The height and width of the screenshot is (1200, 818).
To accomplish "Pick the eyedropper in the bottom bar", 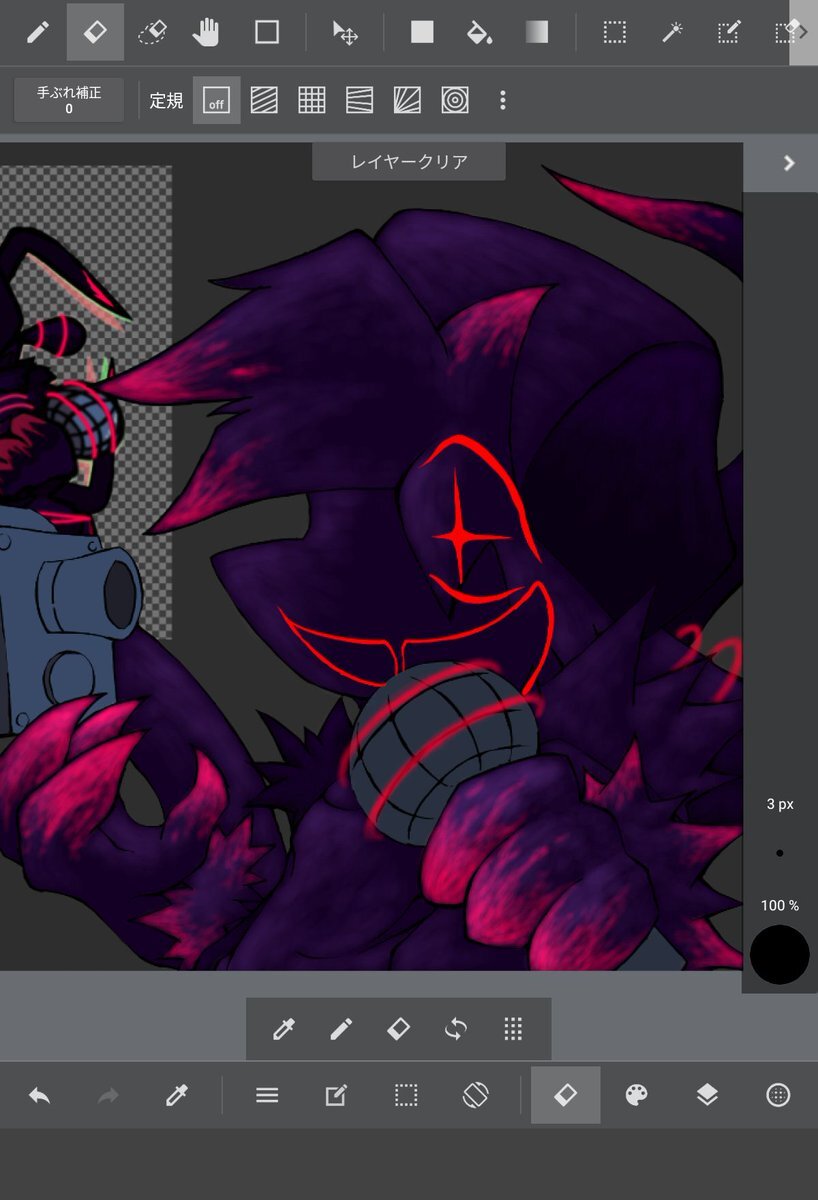I will click(177, 1096).
